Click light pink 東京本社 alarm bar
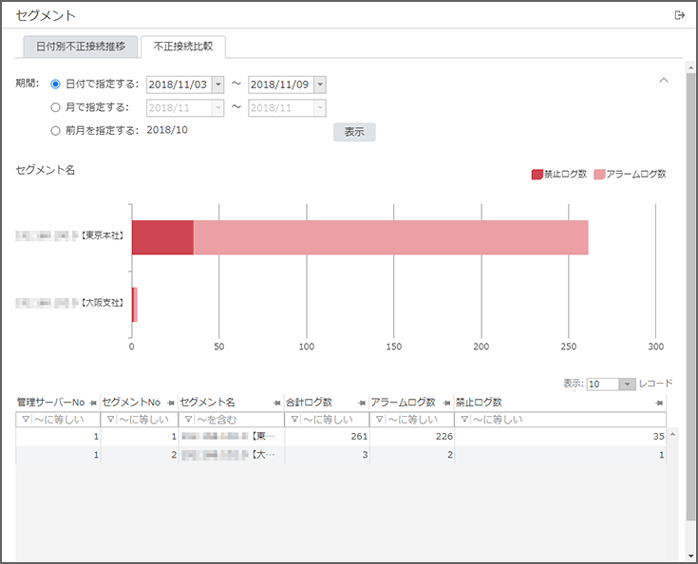 391,237
